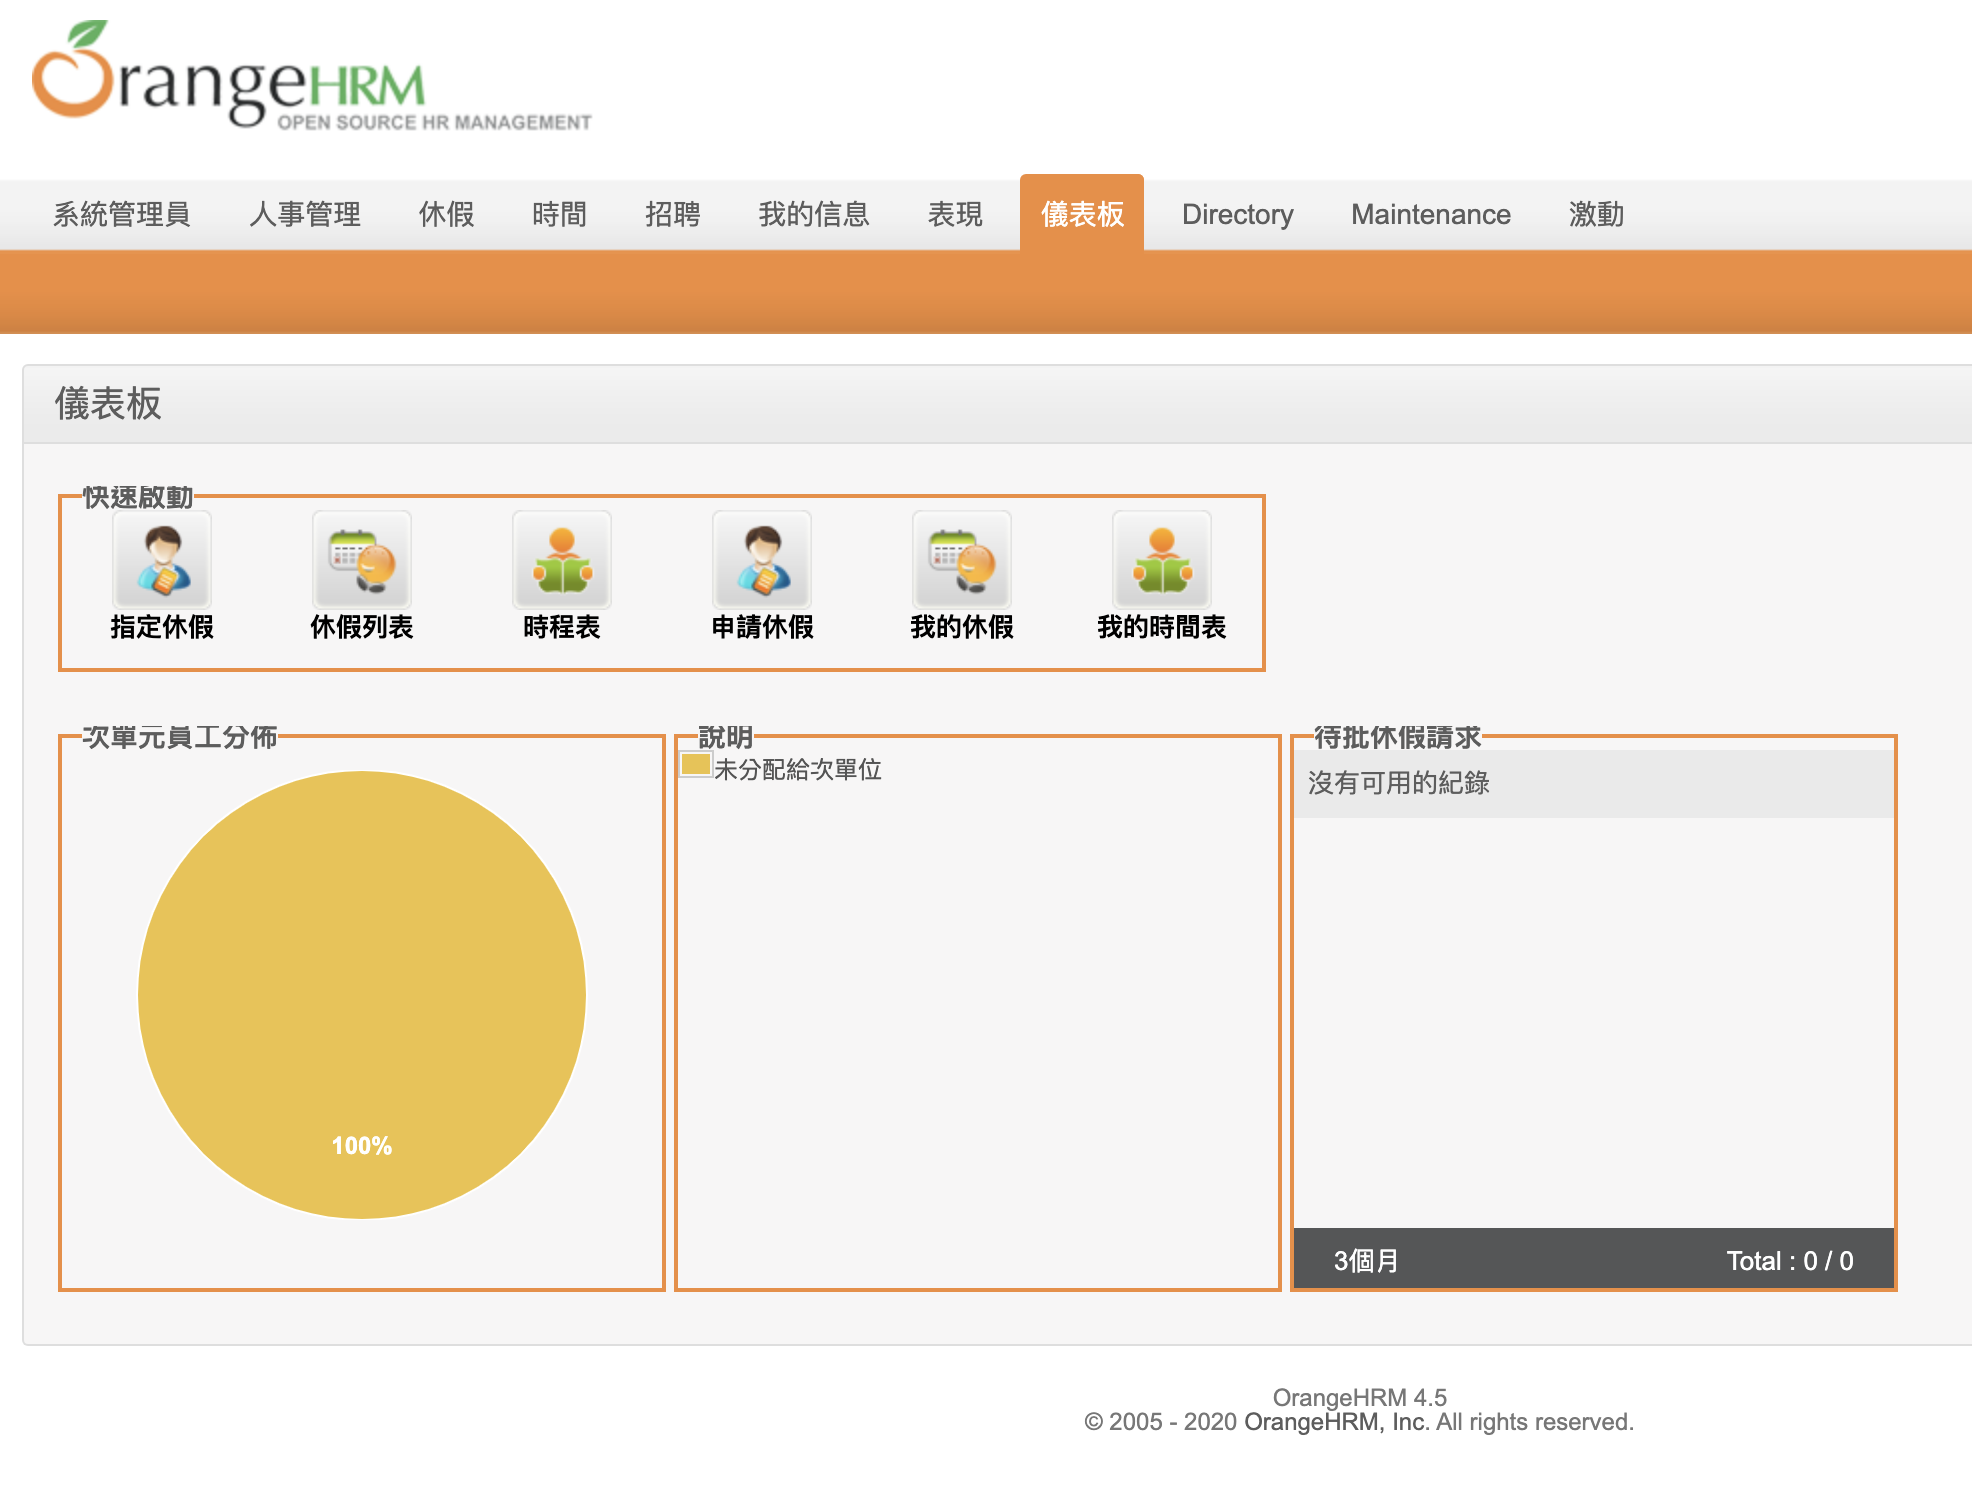
Task: Click the 激動 (Buzz) menu item
Action: [x=1596, y=214]
